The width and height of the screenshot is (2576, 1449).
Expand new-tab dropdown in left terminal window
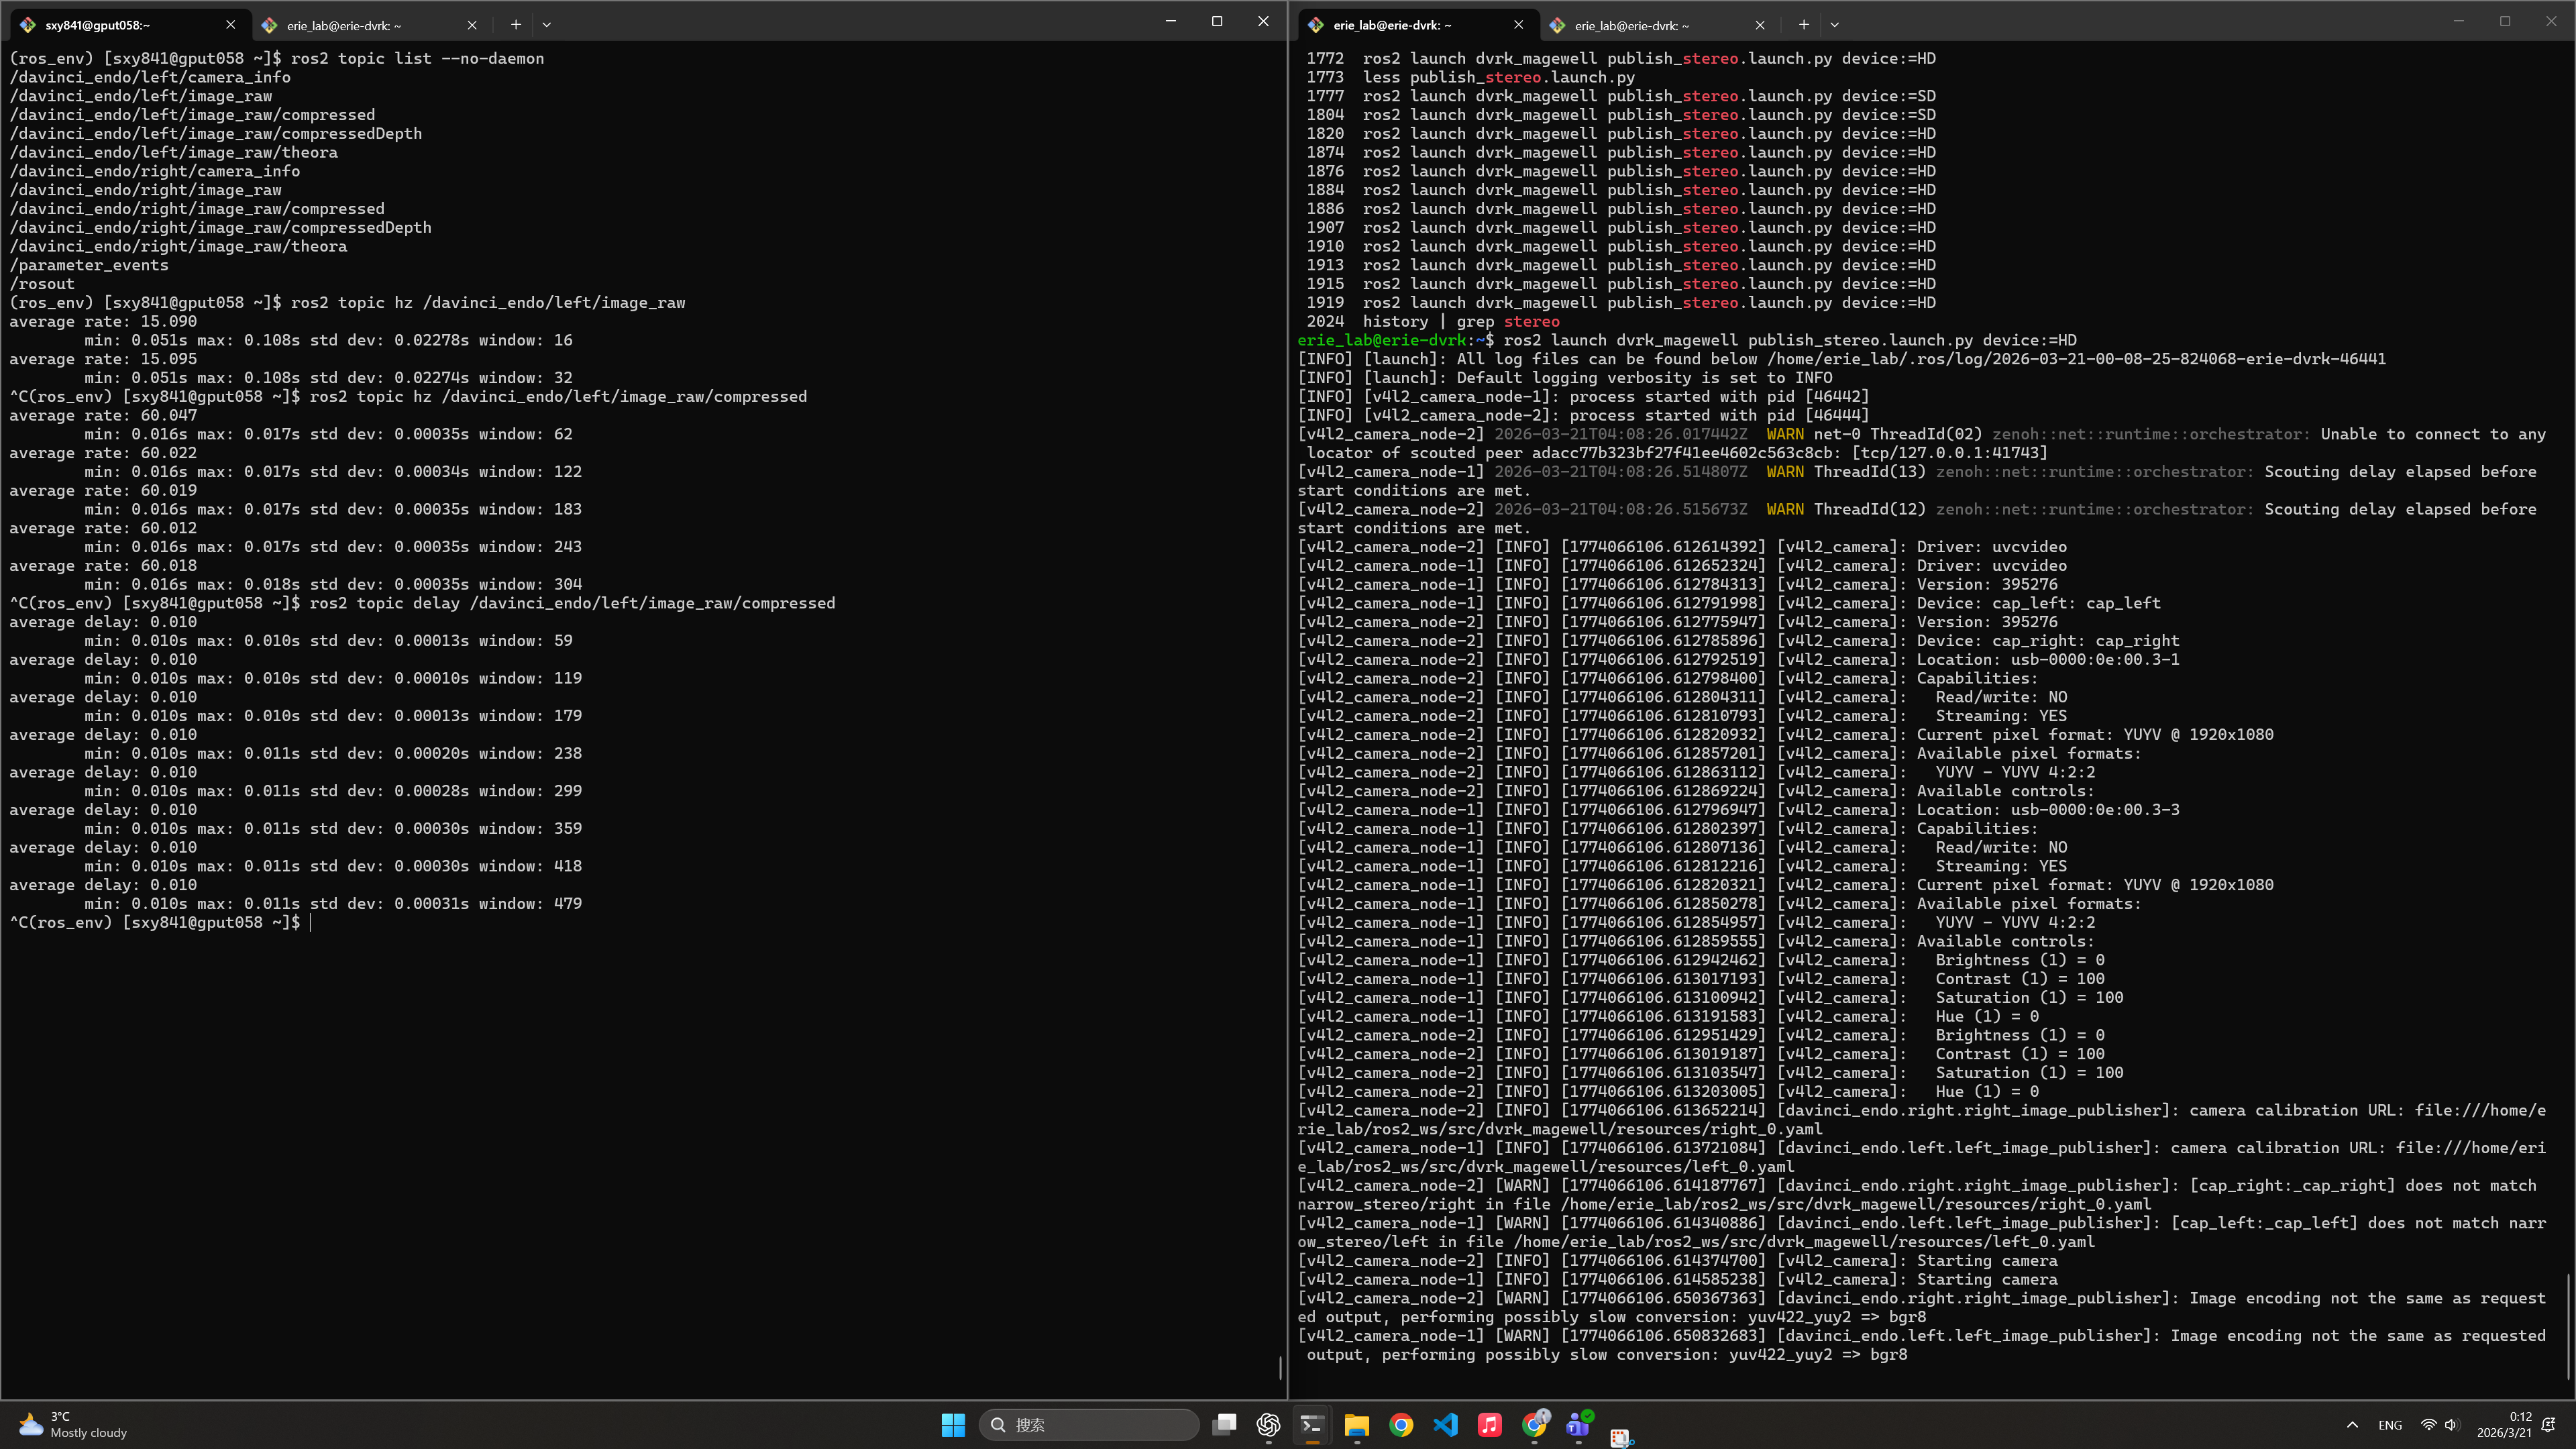546,24
